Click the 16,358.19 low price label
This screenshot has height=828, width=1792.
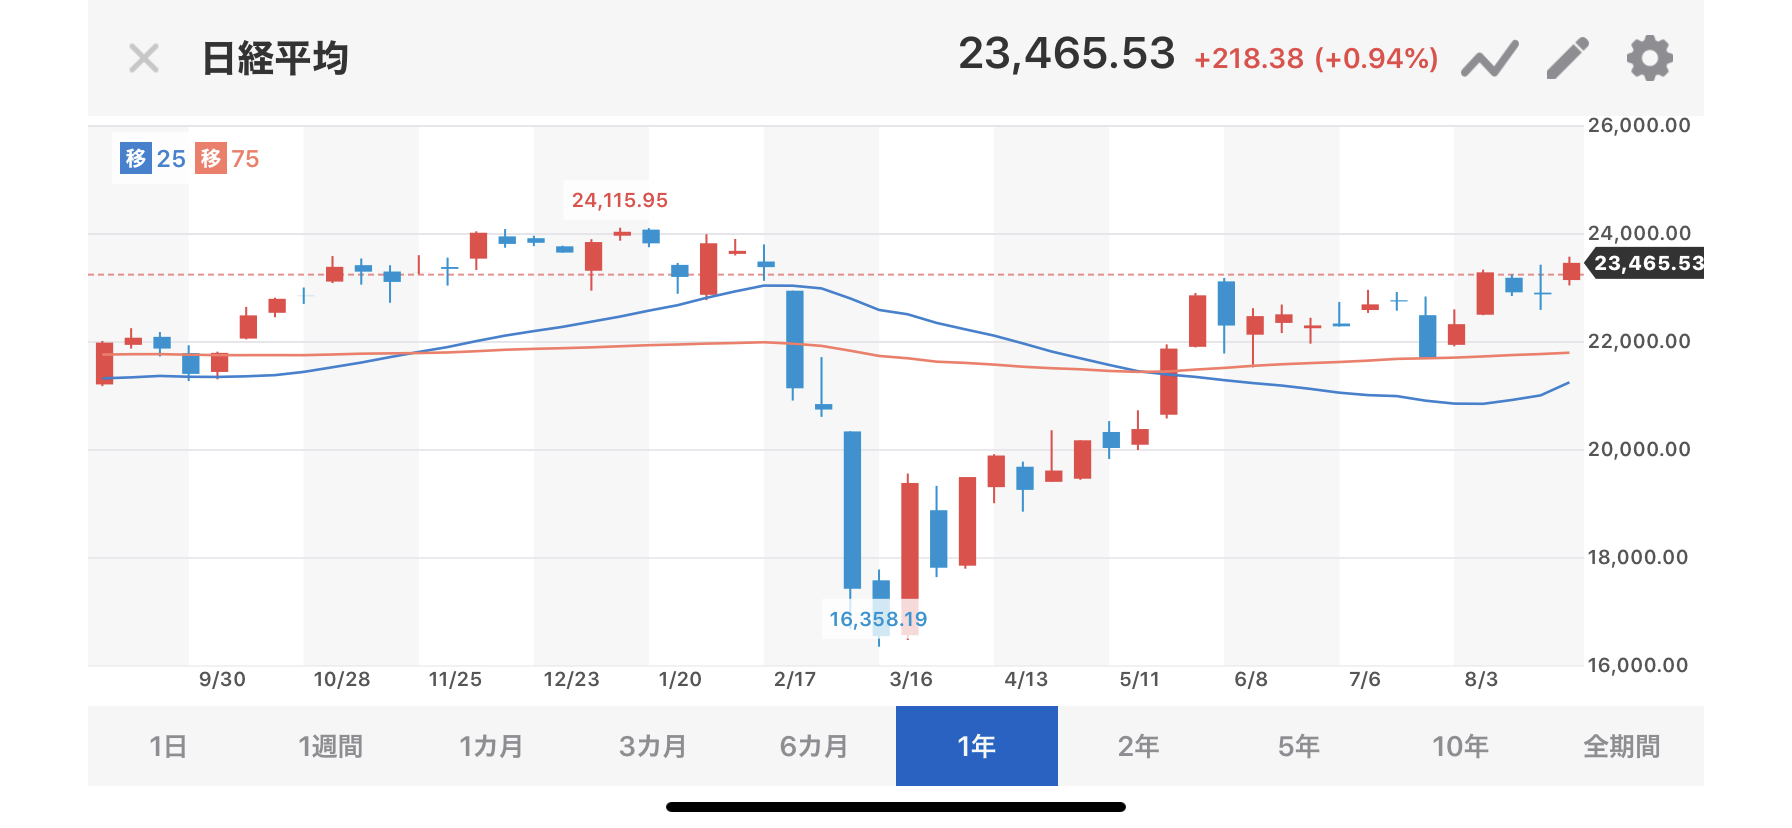tap(878, 619)
